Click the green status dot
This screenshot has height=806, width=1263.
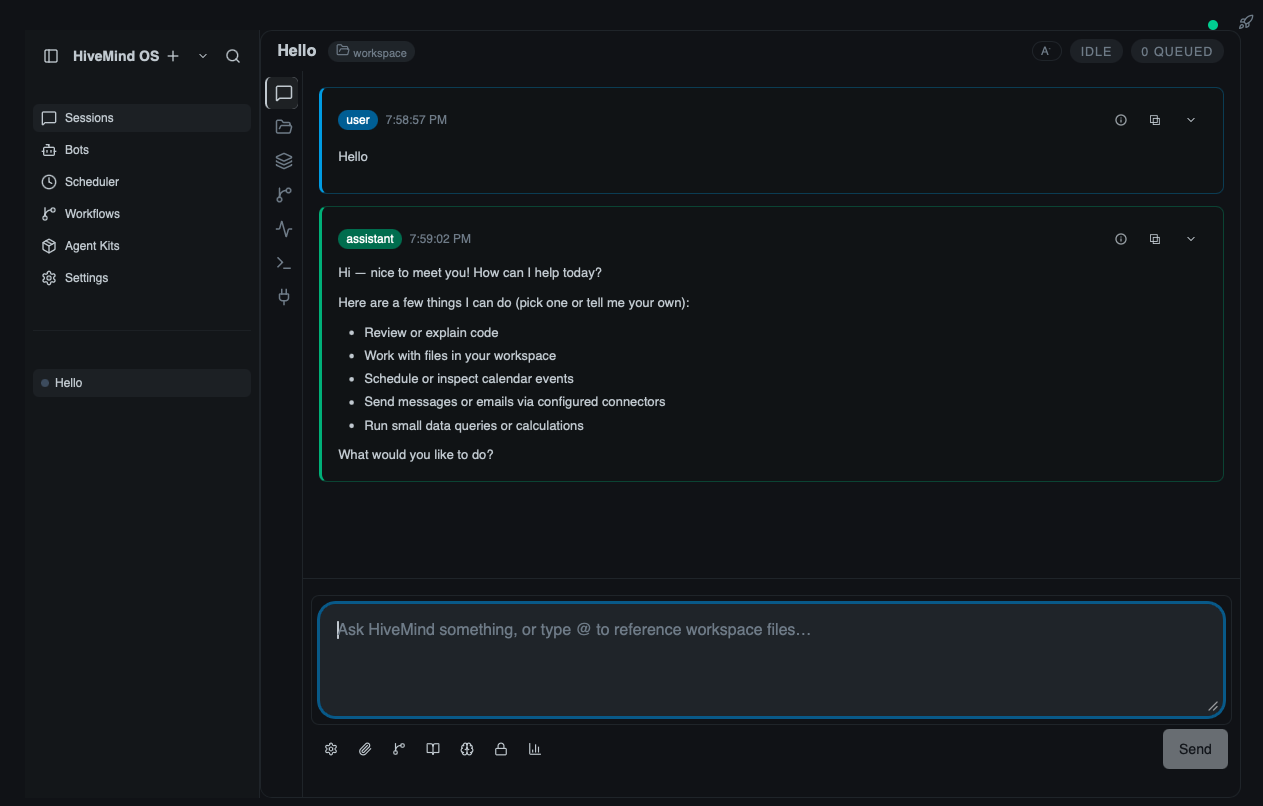1213,25
